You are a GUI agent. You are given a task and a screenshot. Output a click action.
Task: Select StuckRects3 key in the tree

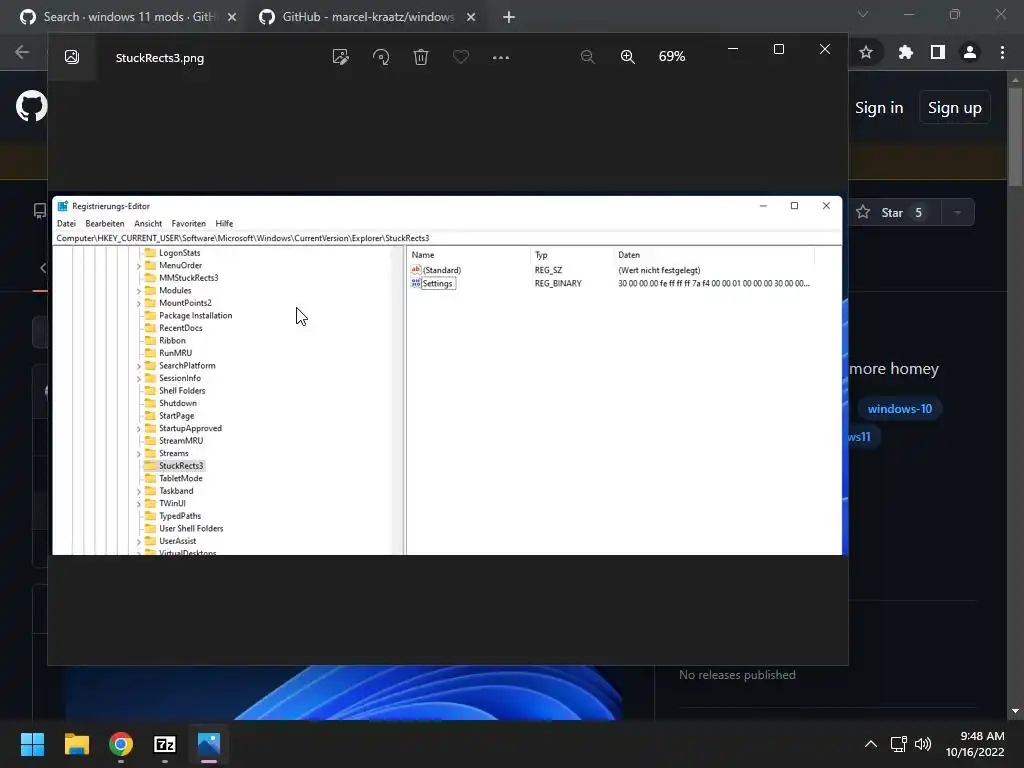(181, 466)
